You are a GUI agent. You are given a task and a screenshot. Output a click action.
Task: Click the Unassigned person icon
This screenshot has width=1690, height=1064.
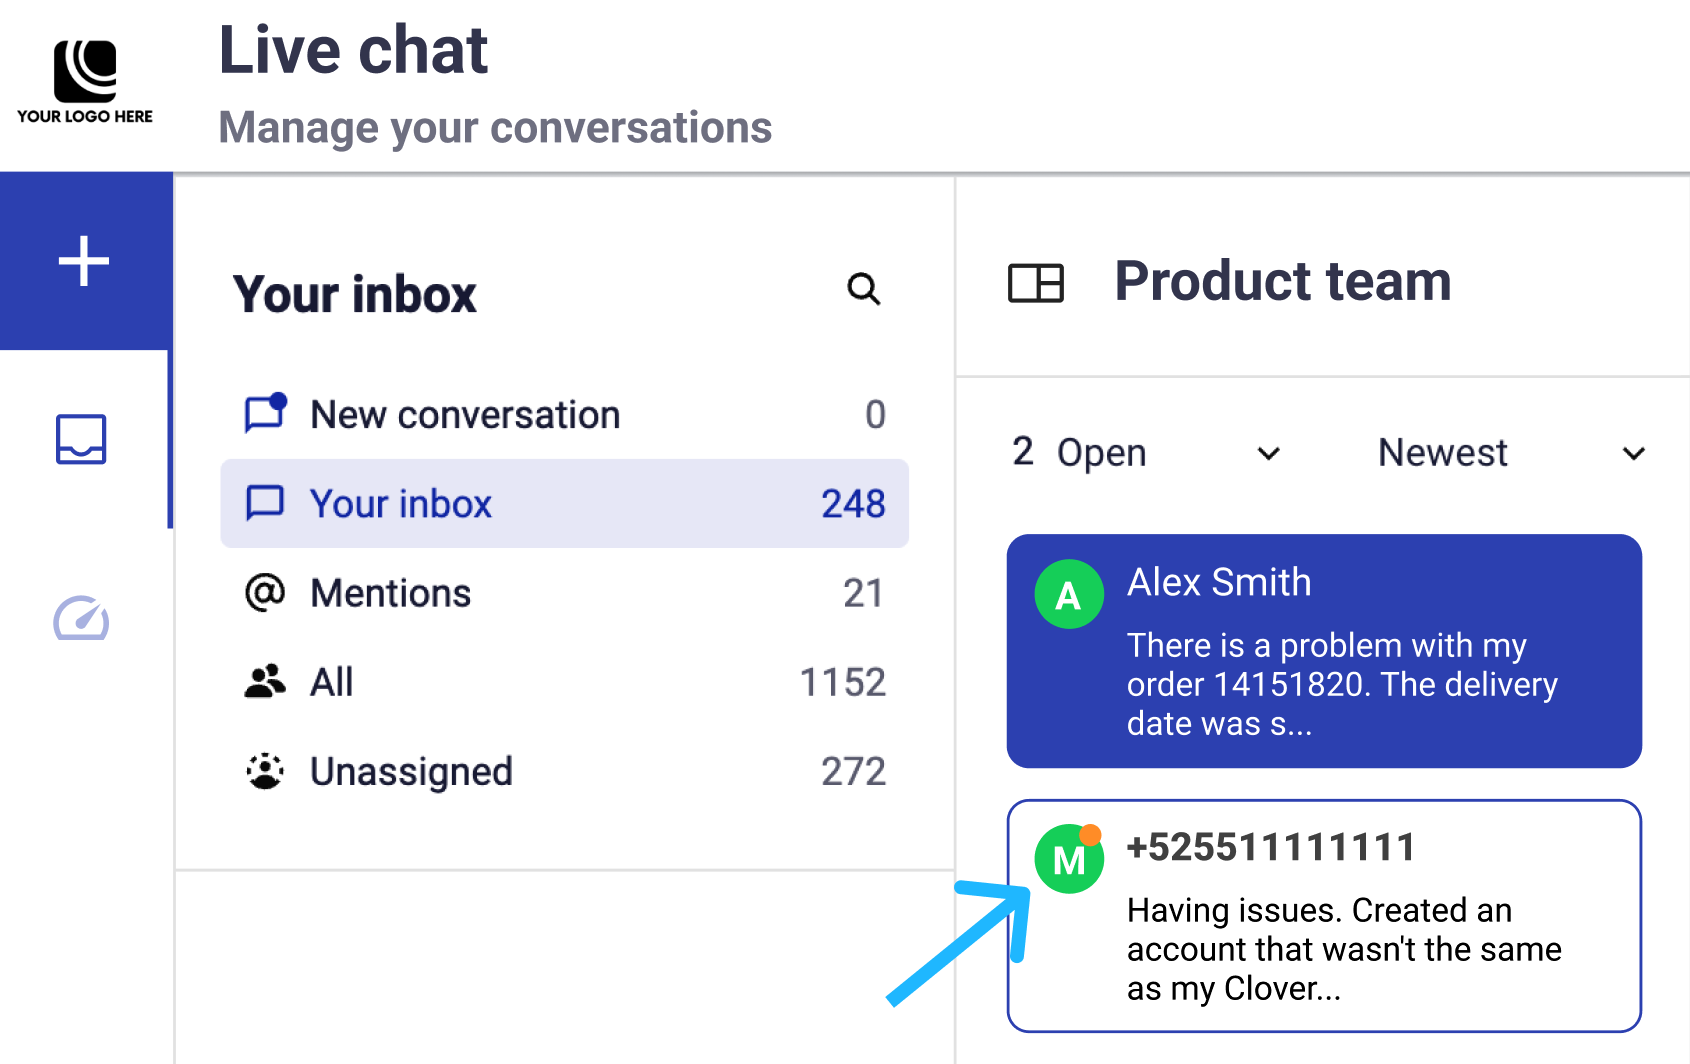(x=265, y=770)
